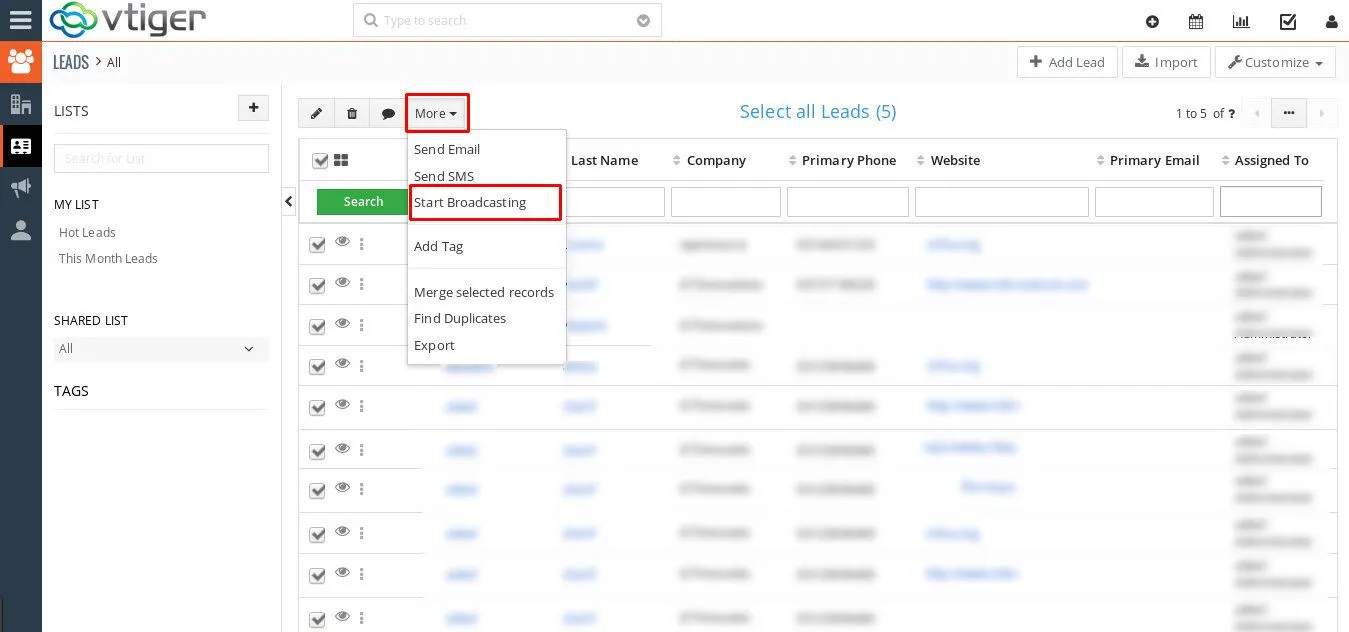Click the Search for List input field
1349x632 pixels.
pos(161,159)
